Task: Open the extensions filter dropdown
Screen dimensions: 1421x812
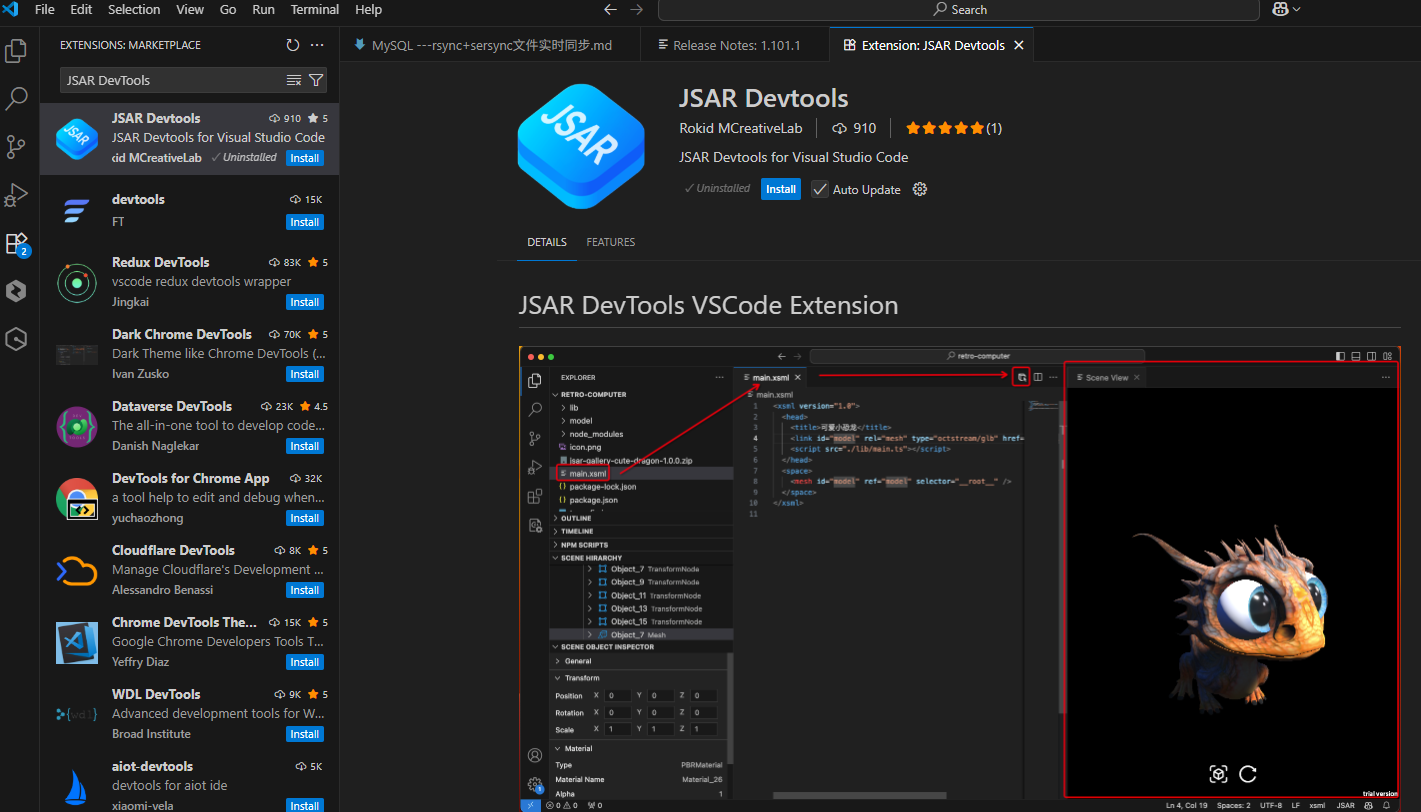Action: (x=316, y=80)
